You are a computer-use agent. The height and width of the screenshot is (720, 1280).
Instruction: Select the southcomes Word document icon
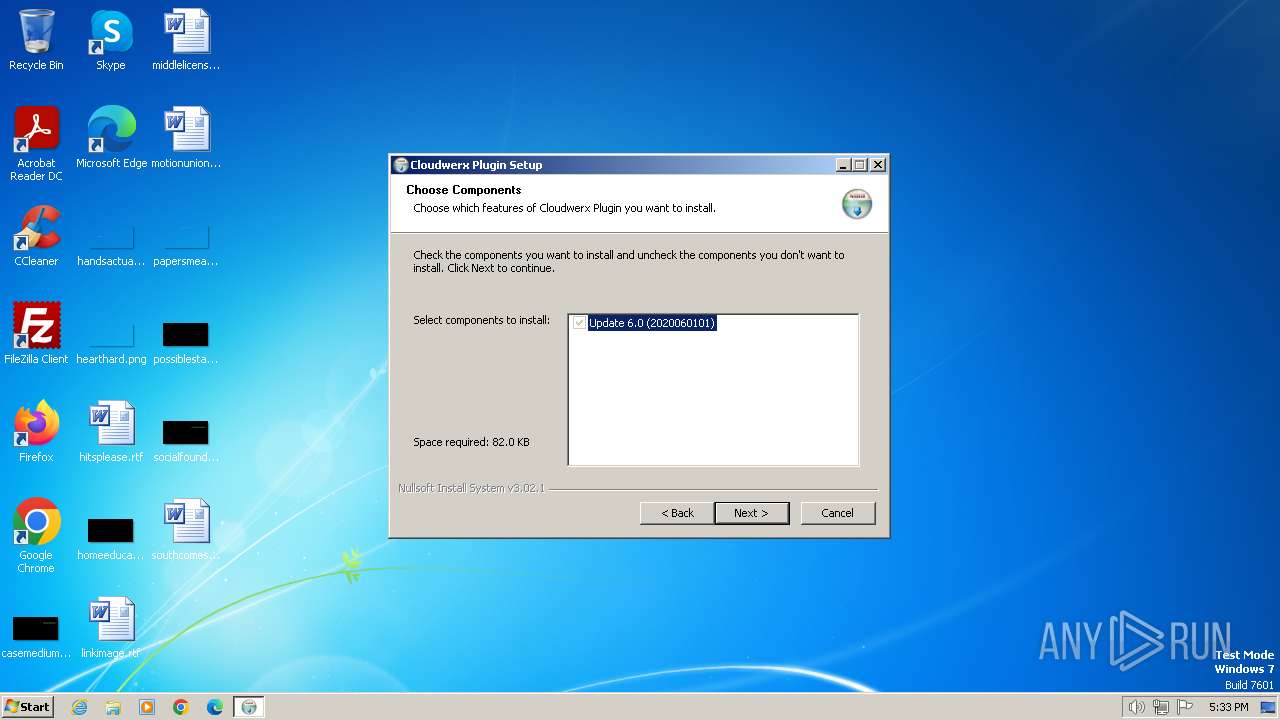[186, 530]
